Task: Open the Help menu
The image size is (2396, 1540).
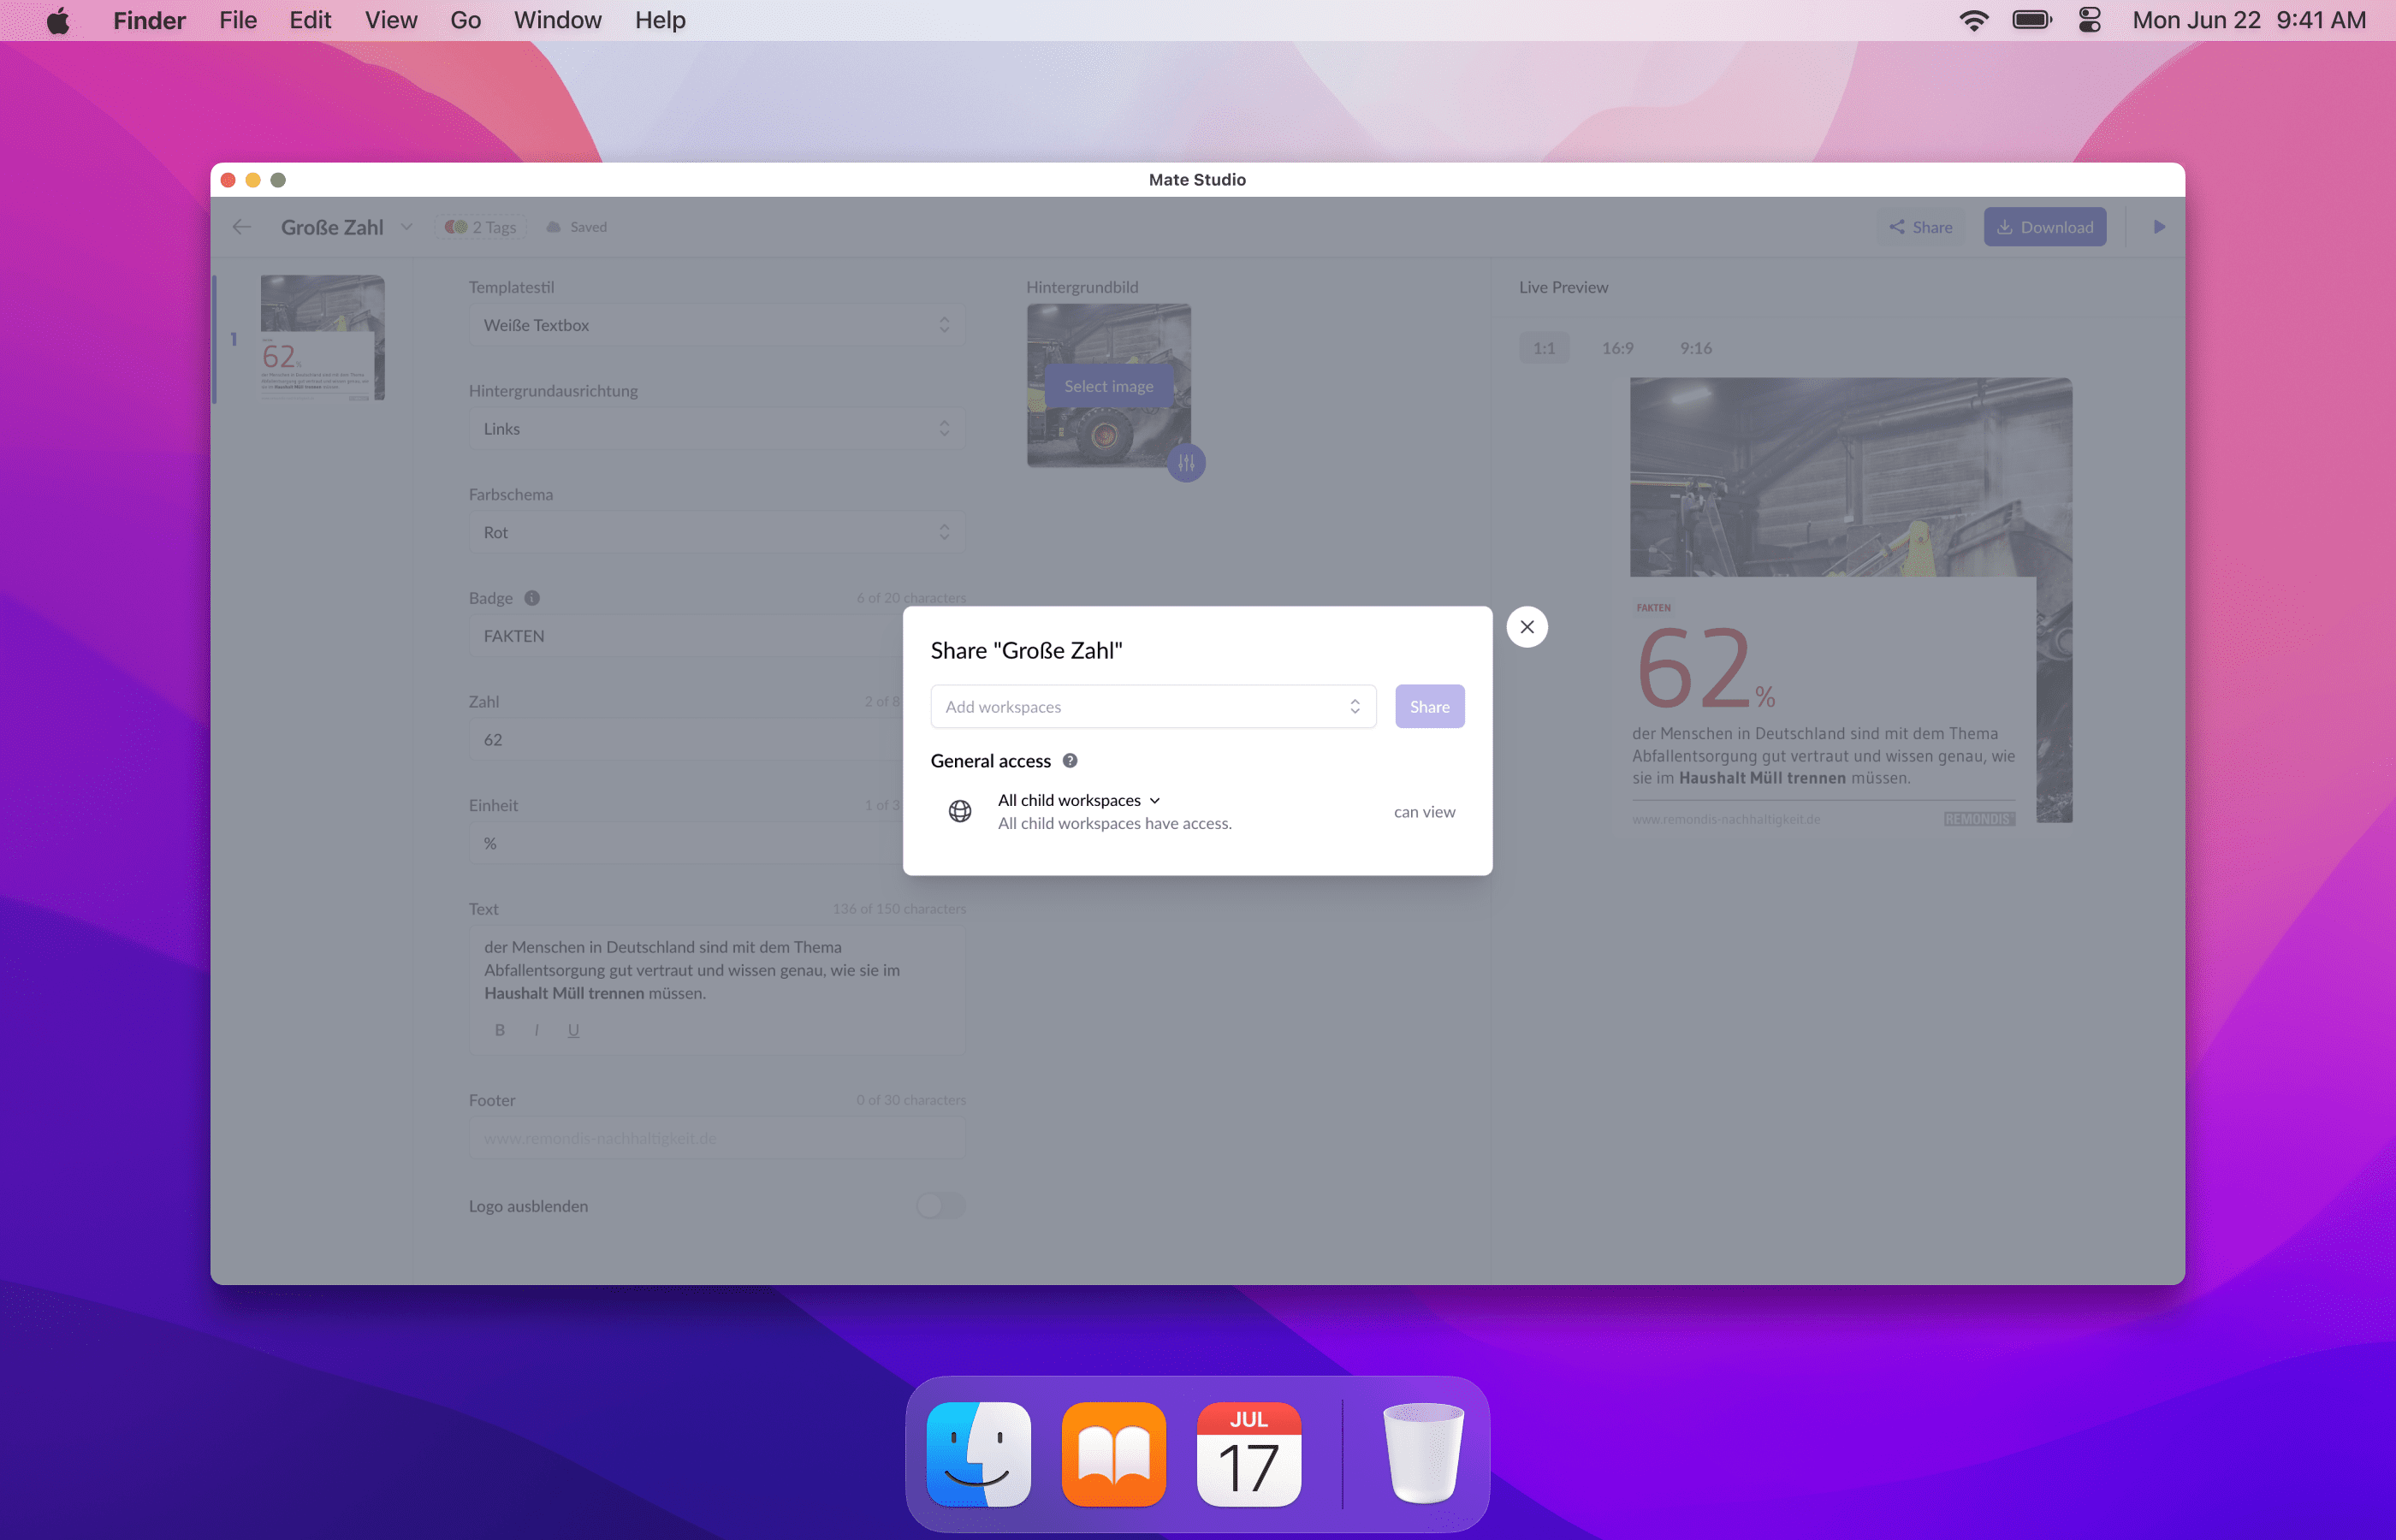Action: (x=660, y=20)
